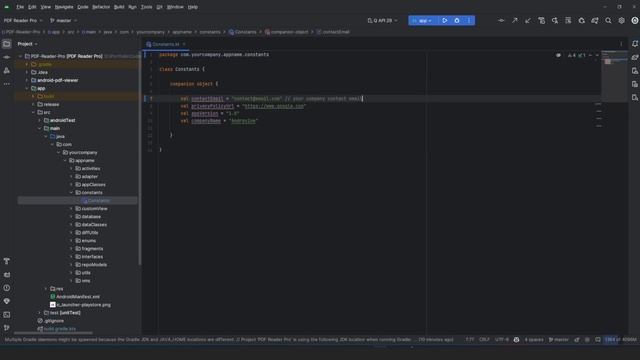Select AndroidManifest.xml in project tree

click(x=78, y=297)
